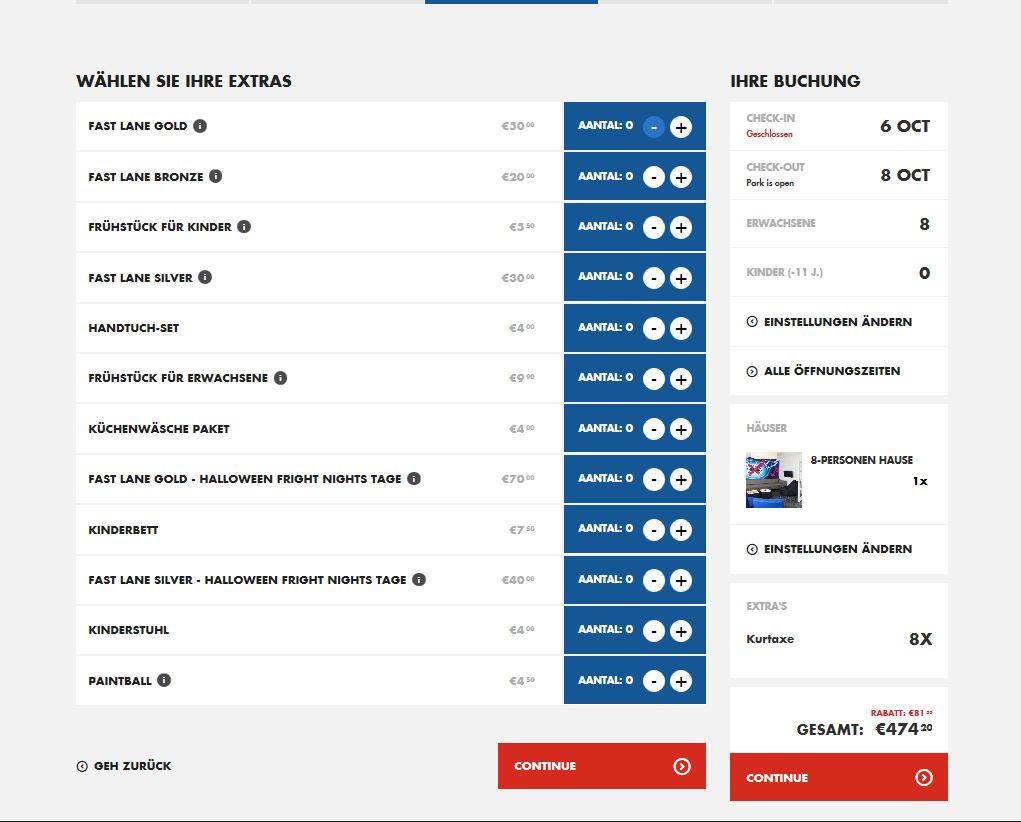Add a Küchenwäsche Paket with plus
This screenshot has width=1021, height=822.
tap(680, 429)
